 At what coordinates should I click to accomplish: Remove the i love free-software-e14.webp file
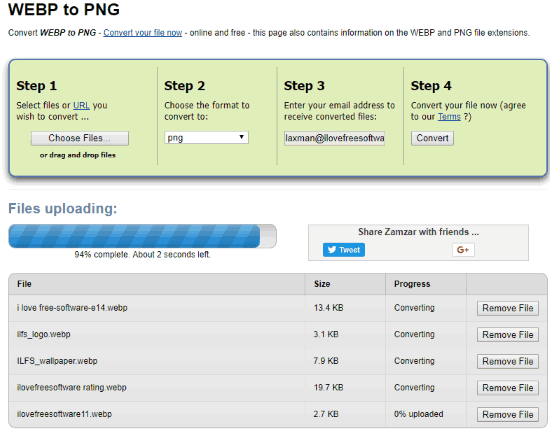(x=508, y=308)
